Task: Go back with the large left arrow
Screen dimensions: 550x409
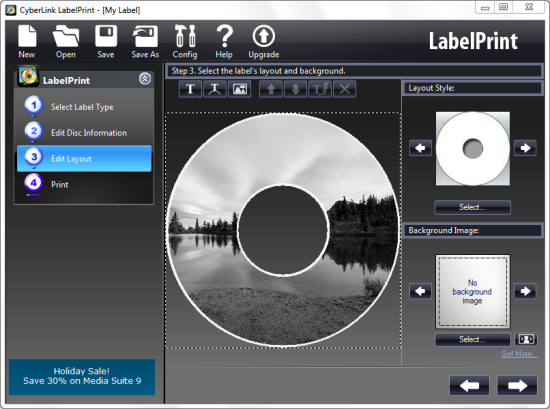Action: (x=469, y=385)
